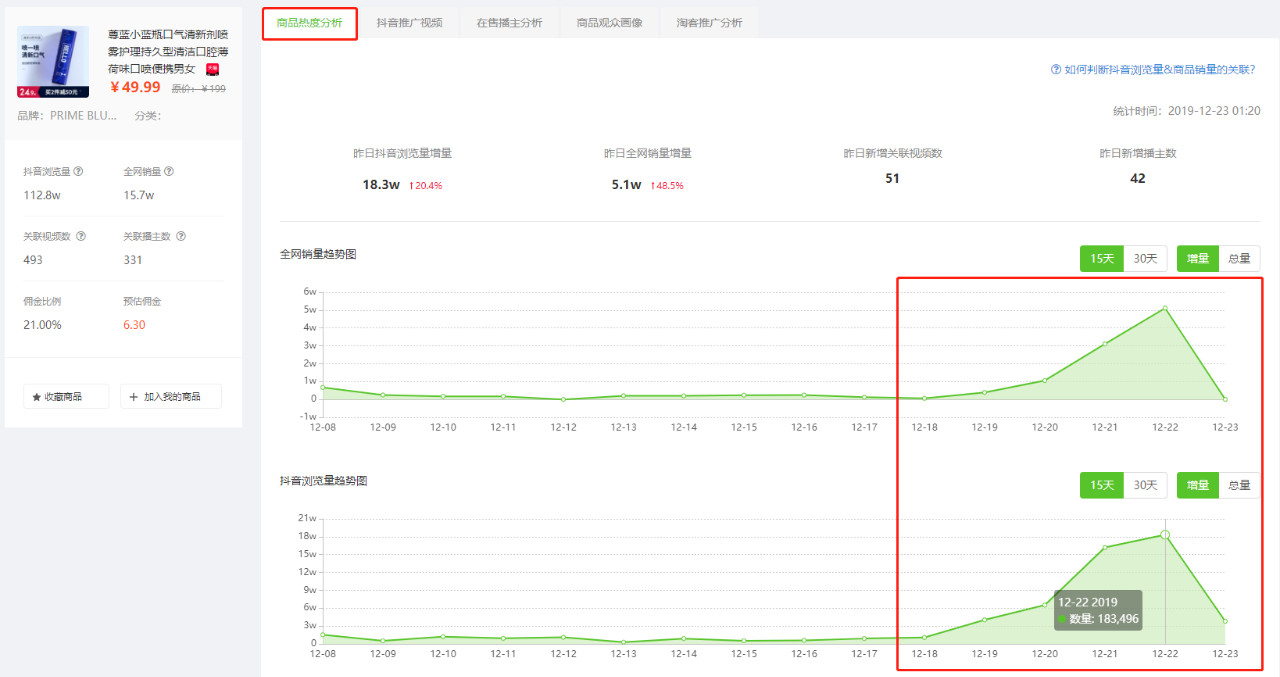
Task: Click the star icon on 收藏商品
Action: click(37, 397)
